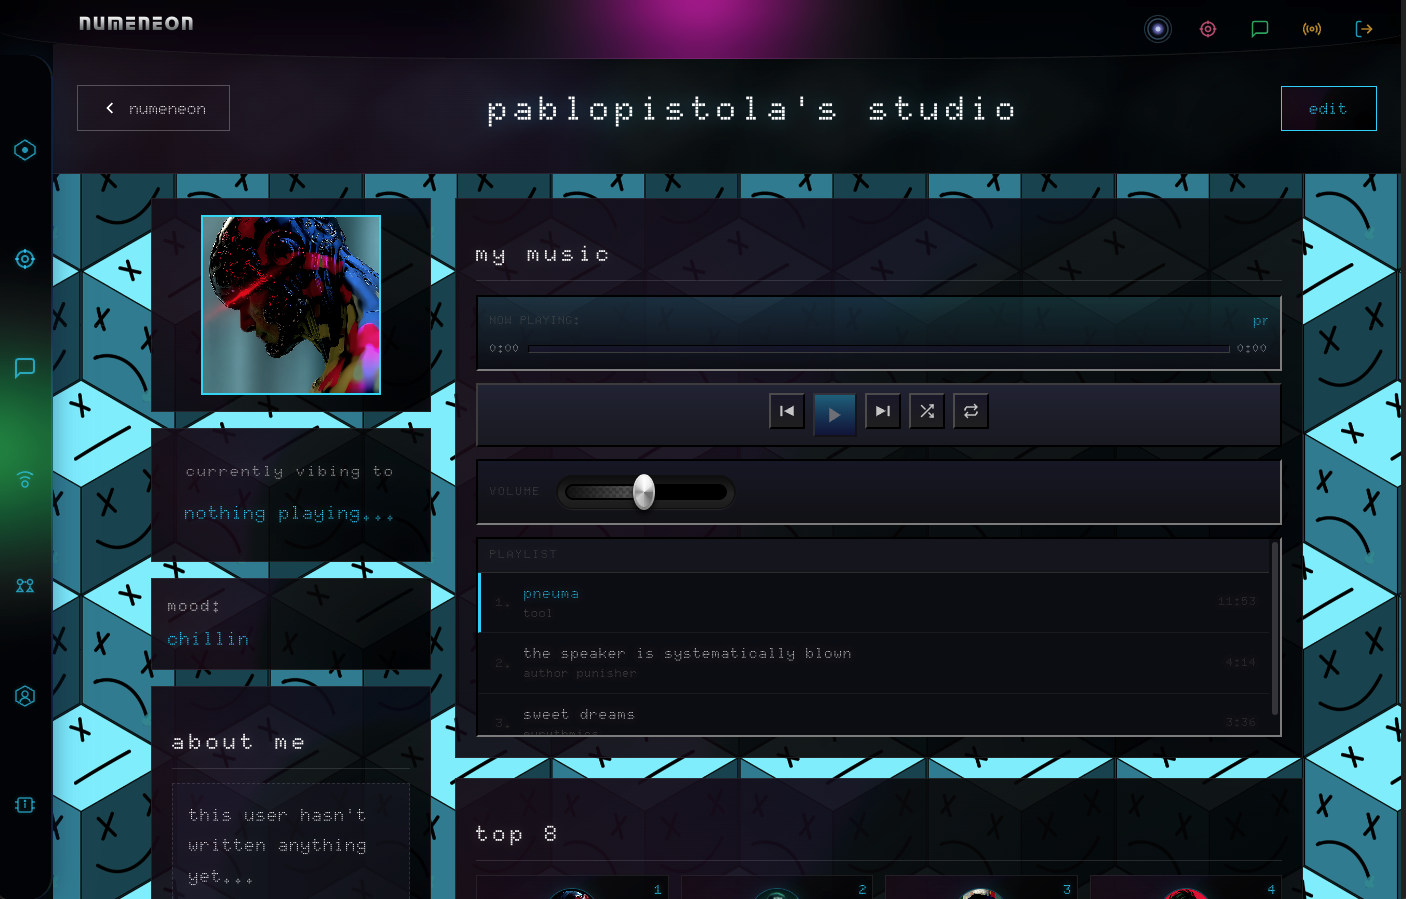Go back to numeneon with the chevron button

point(154,108)
